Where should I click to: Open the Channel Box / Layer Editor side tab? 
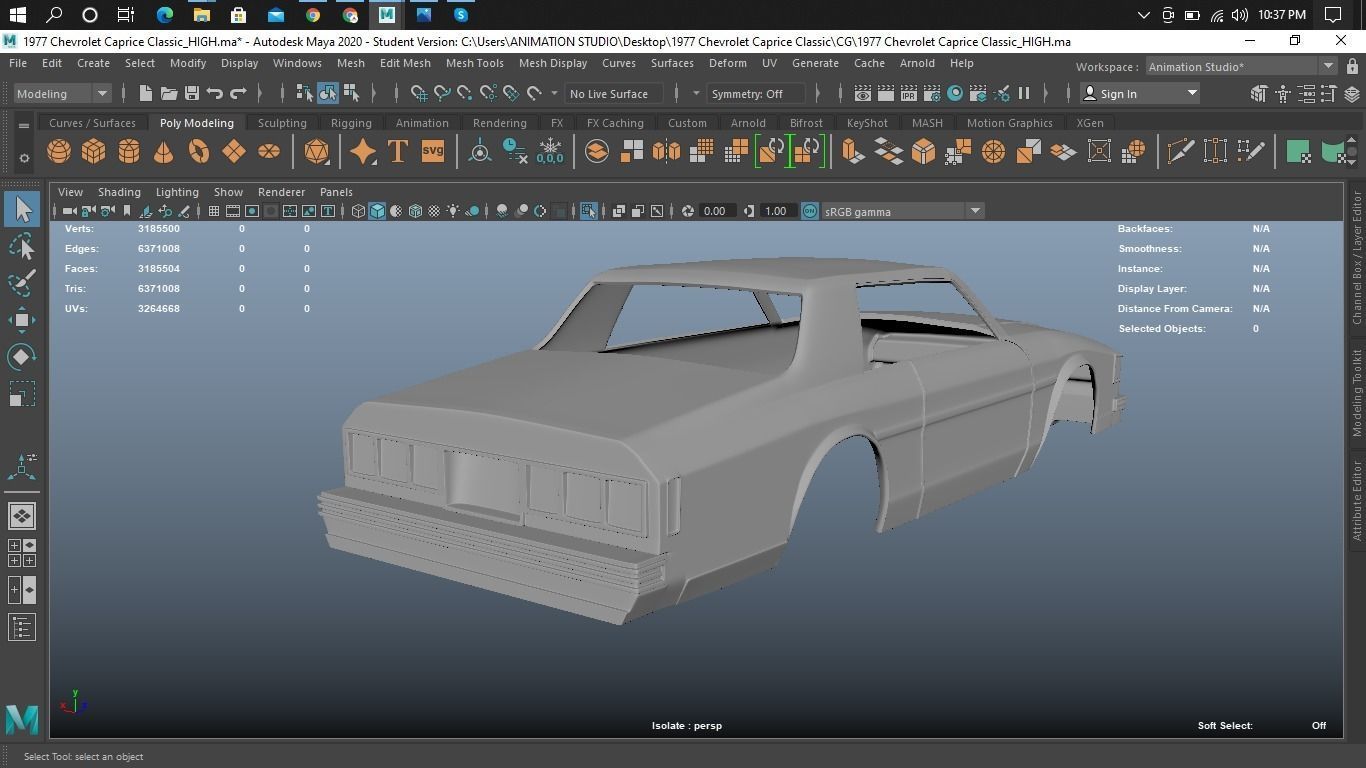(1357, 259)
